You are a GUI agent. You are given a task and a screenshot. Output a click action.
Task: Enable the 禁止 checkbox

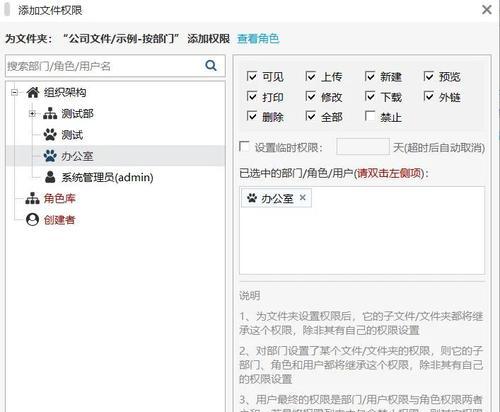coord(370,116)
